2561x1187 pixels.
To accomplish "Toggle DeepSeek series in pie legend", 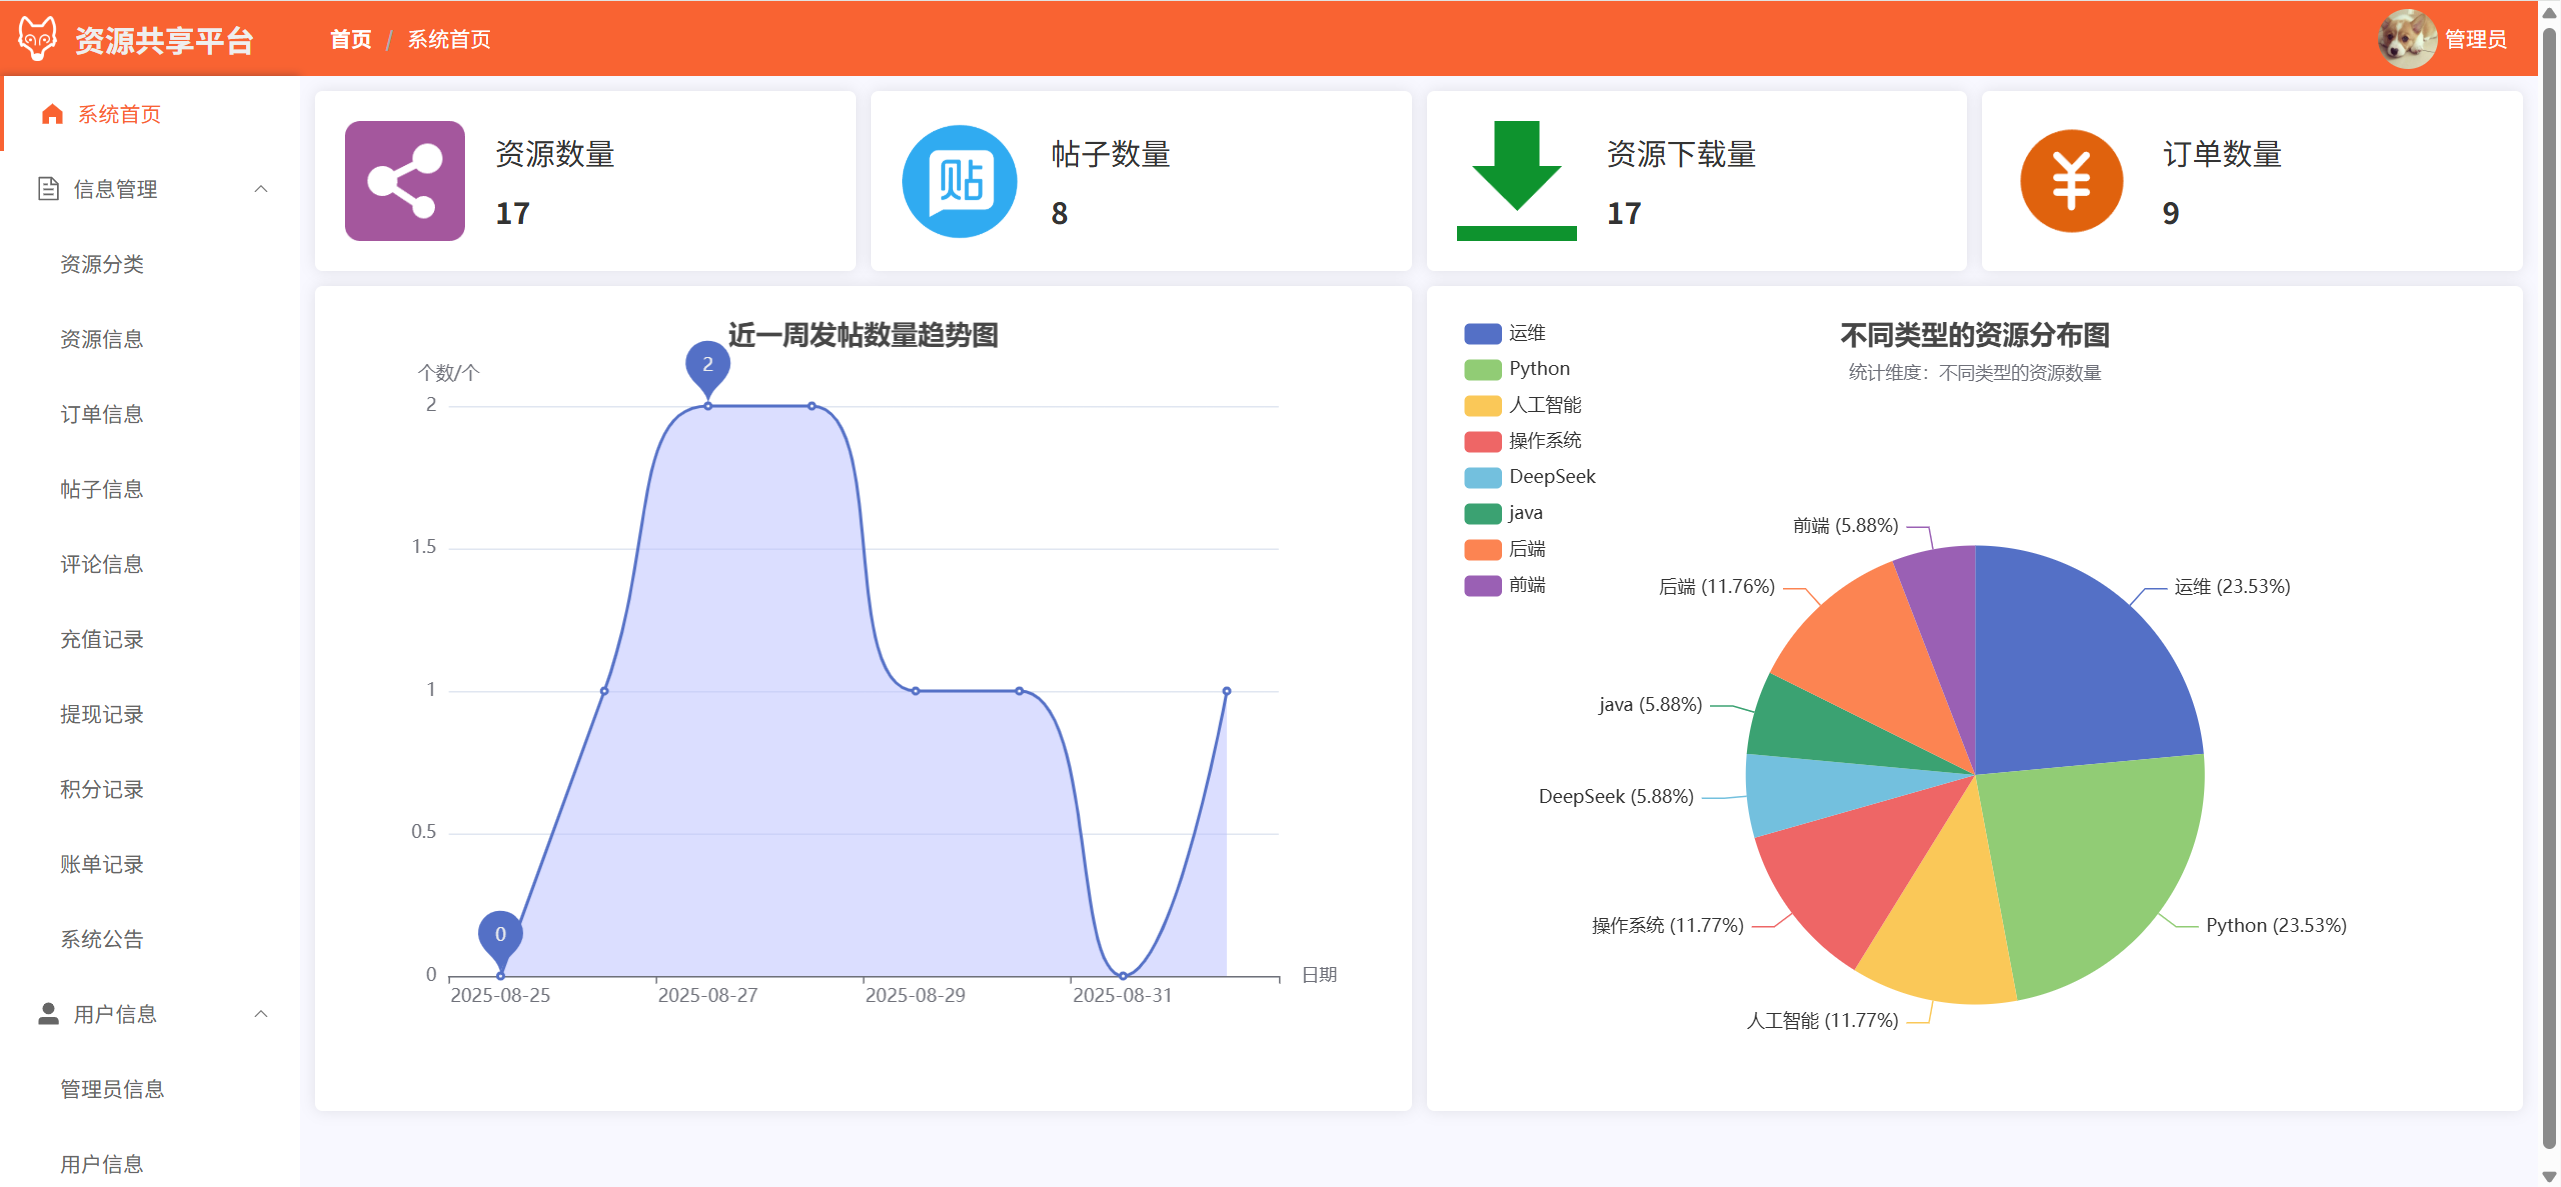I will coord(1482,477).
